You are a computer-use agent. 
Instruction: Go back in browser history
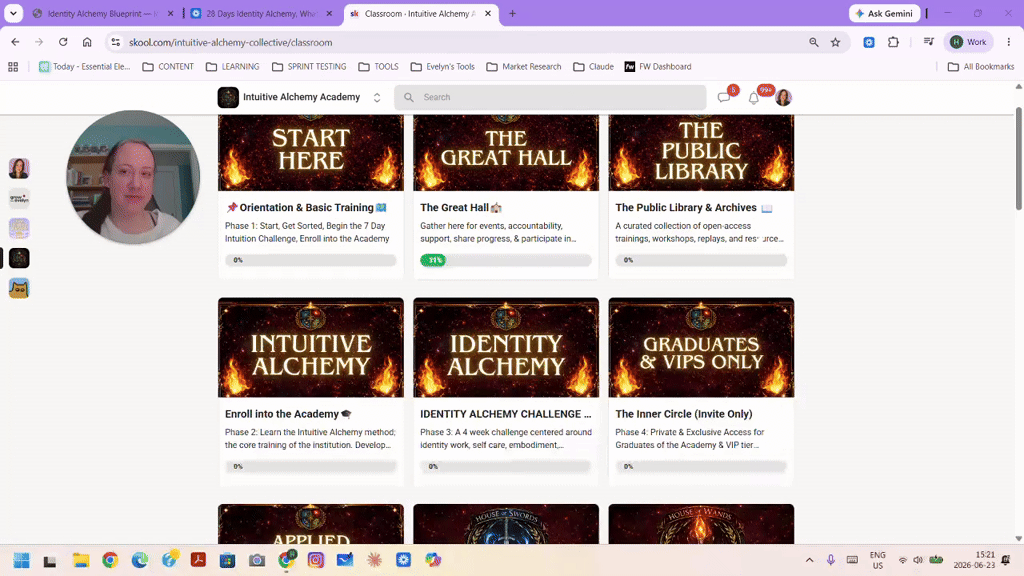pyautogui.click(x=16, y=42)
